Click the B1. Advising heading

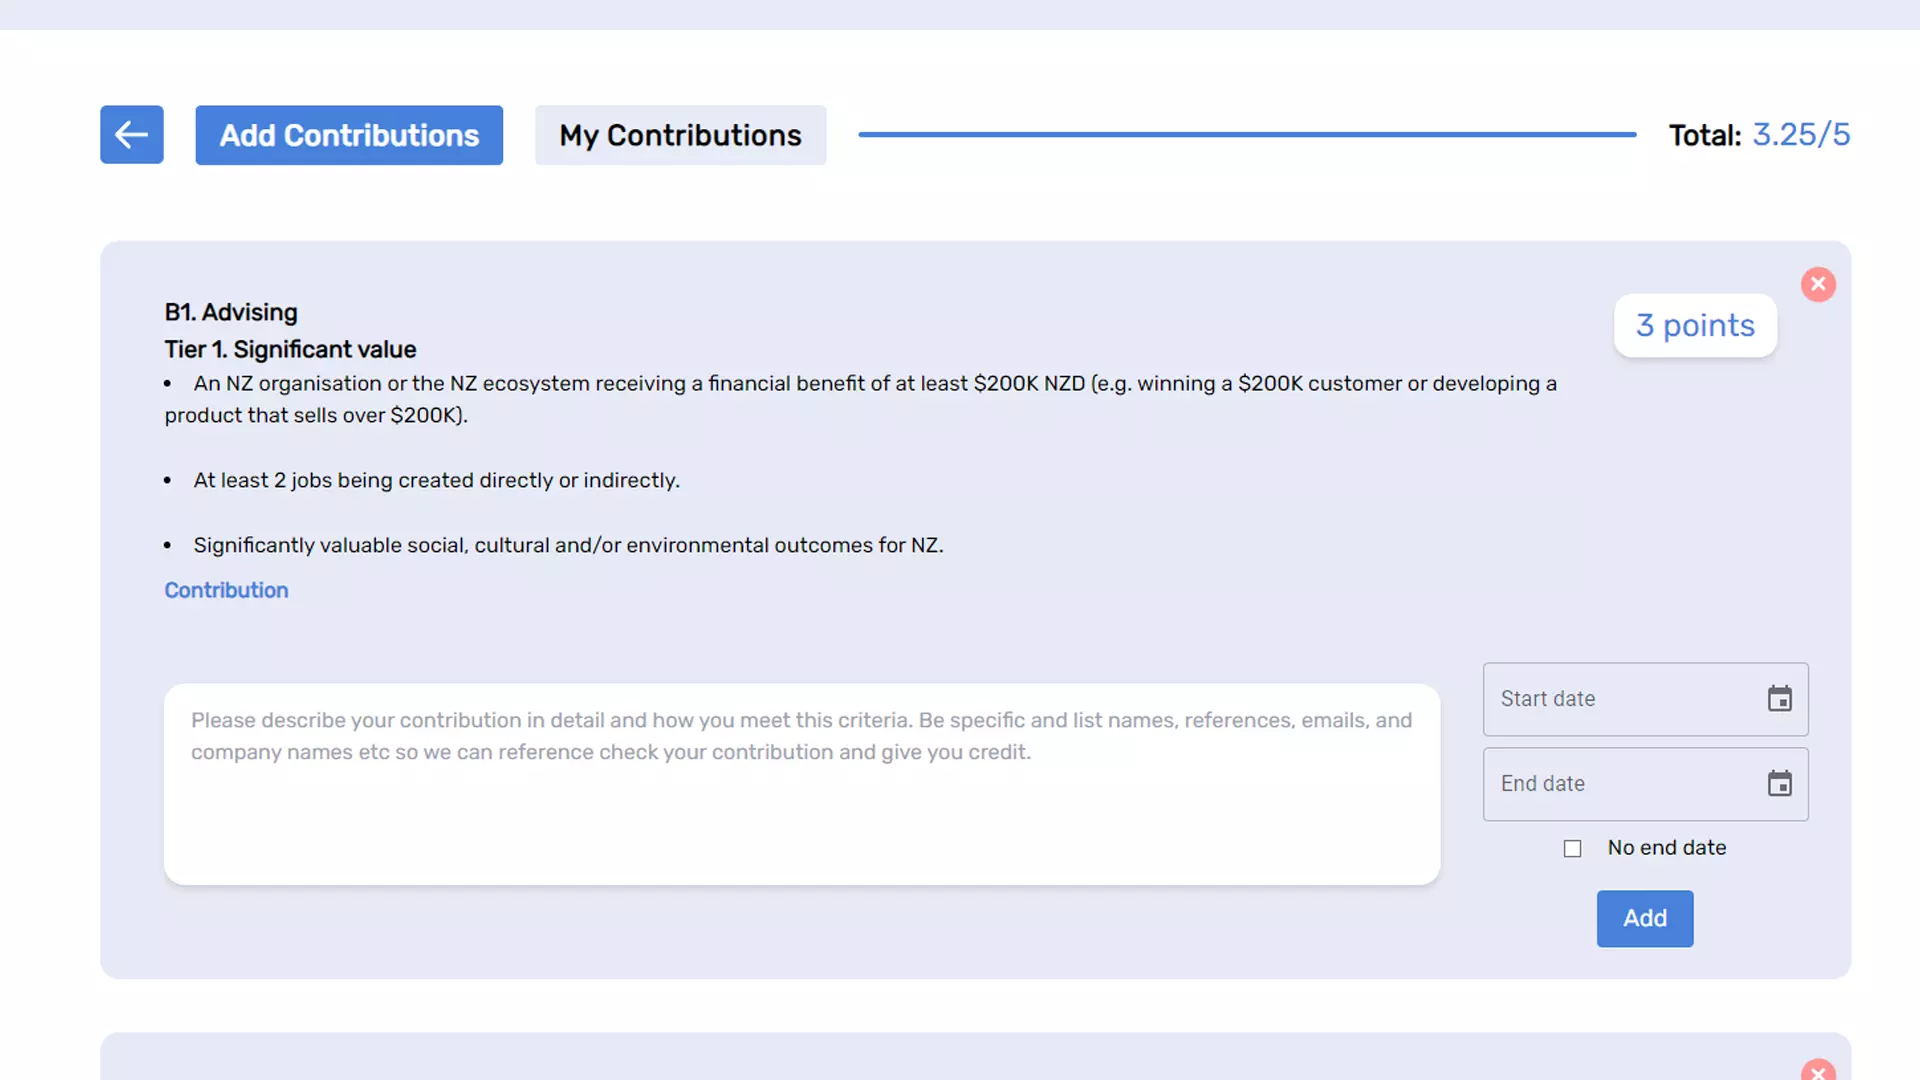click(x=231, y=313)
